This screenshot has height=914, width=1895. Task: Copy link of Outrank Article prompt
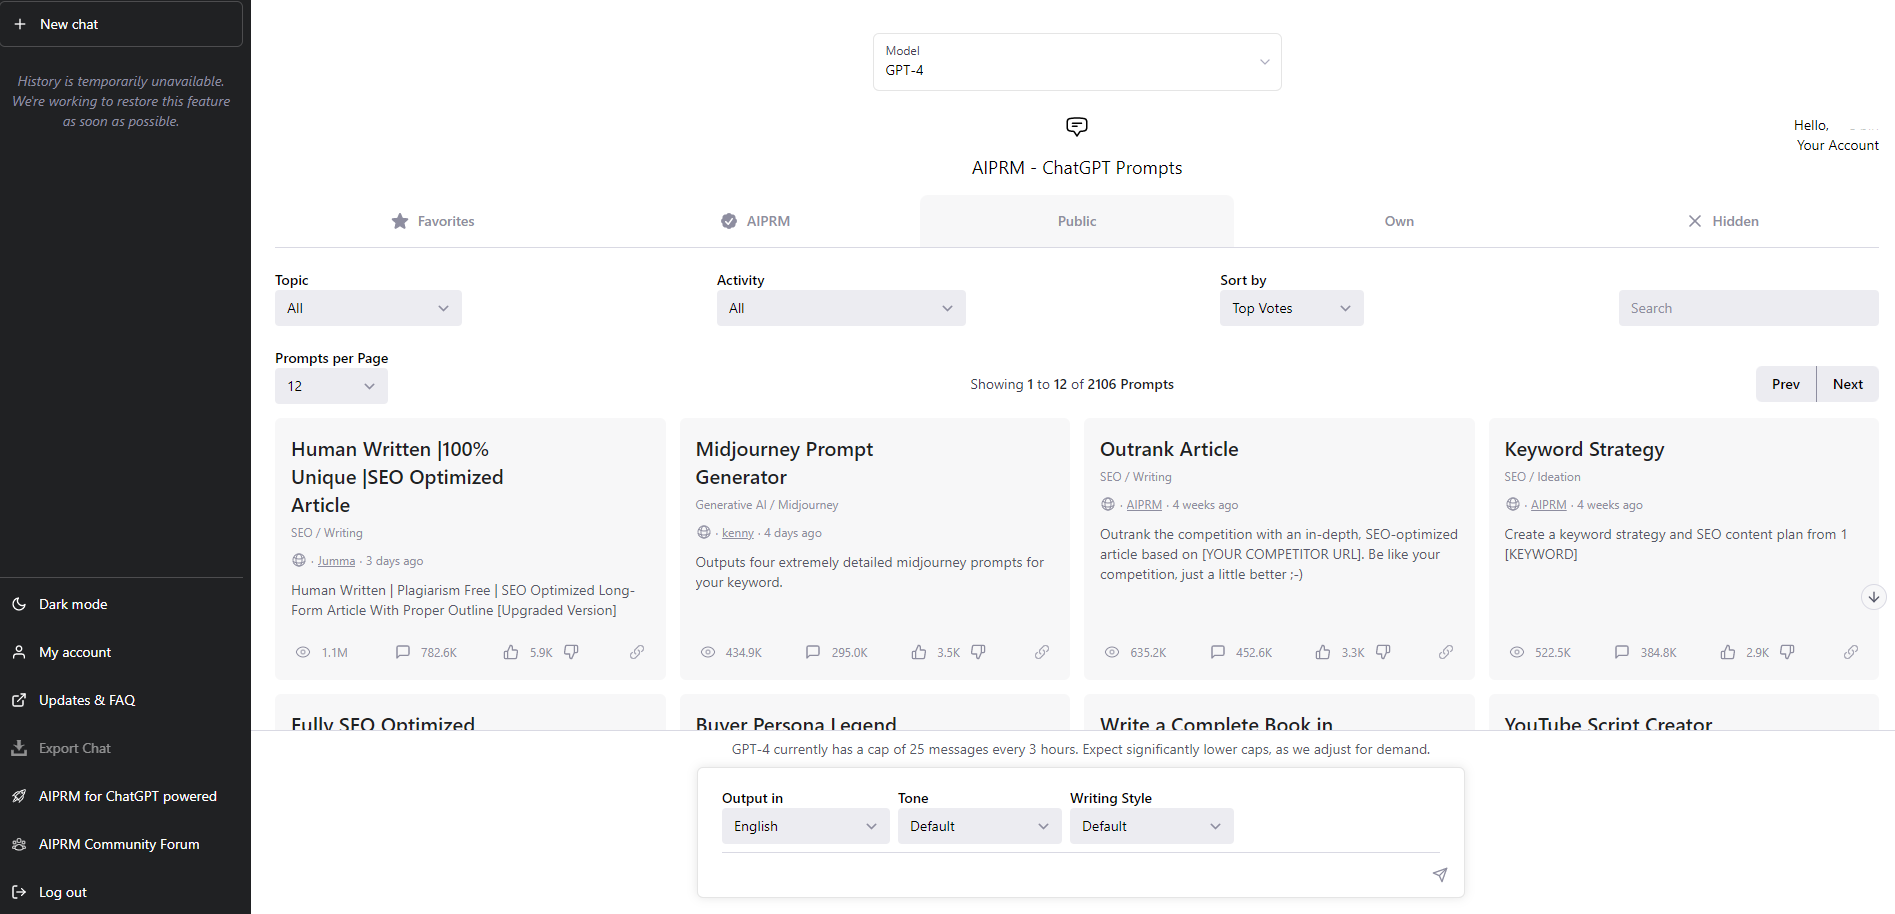coord(1446,652)
